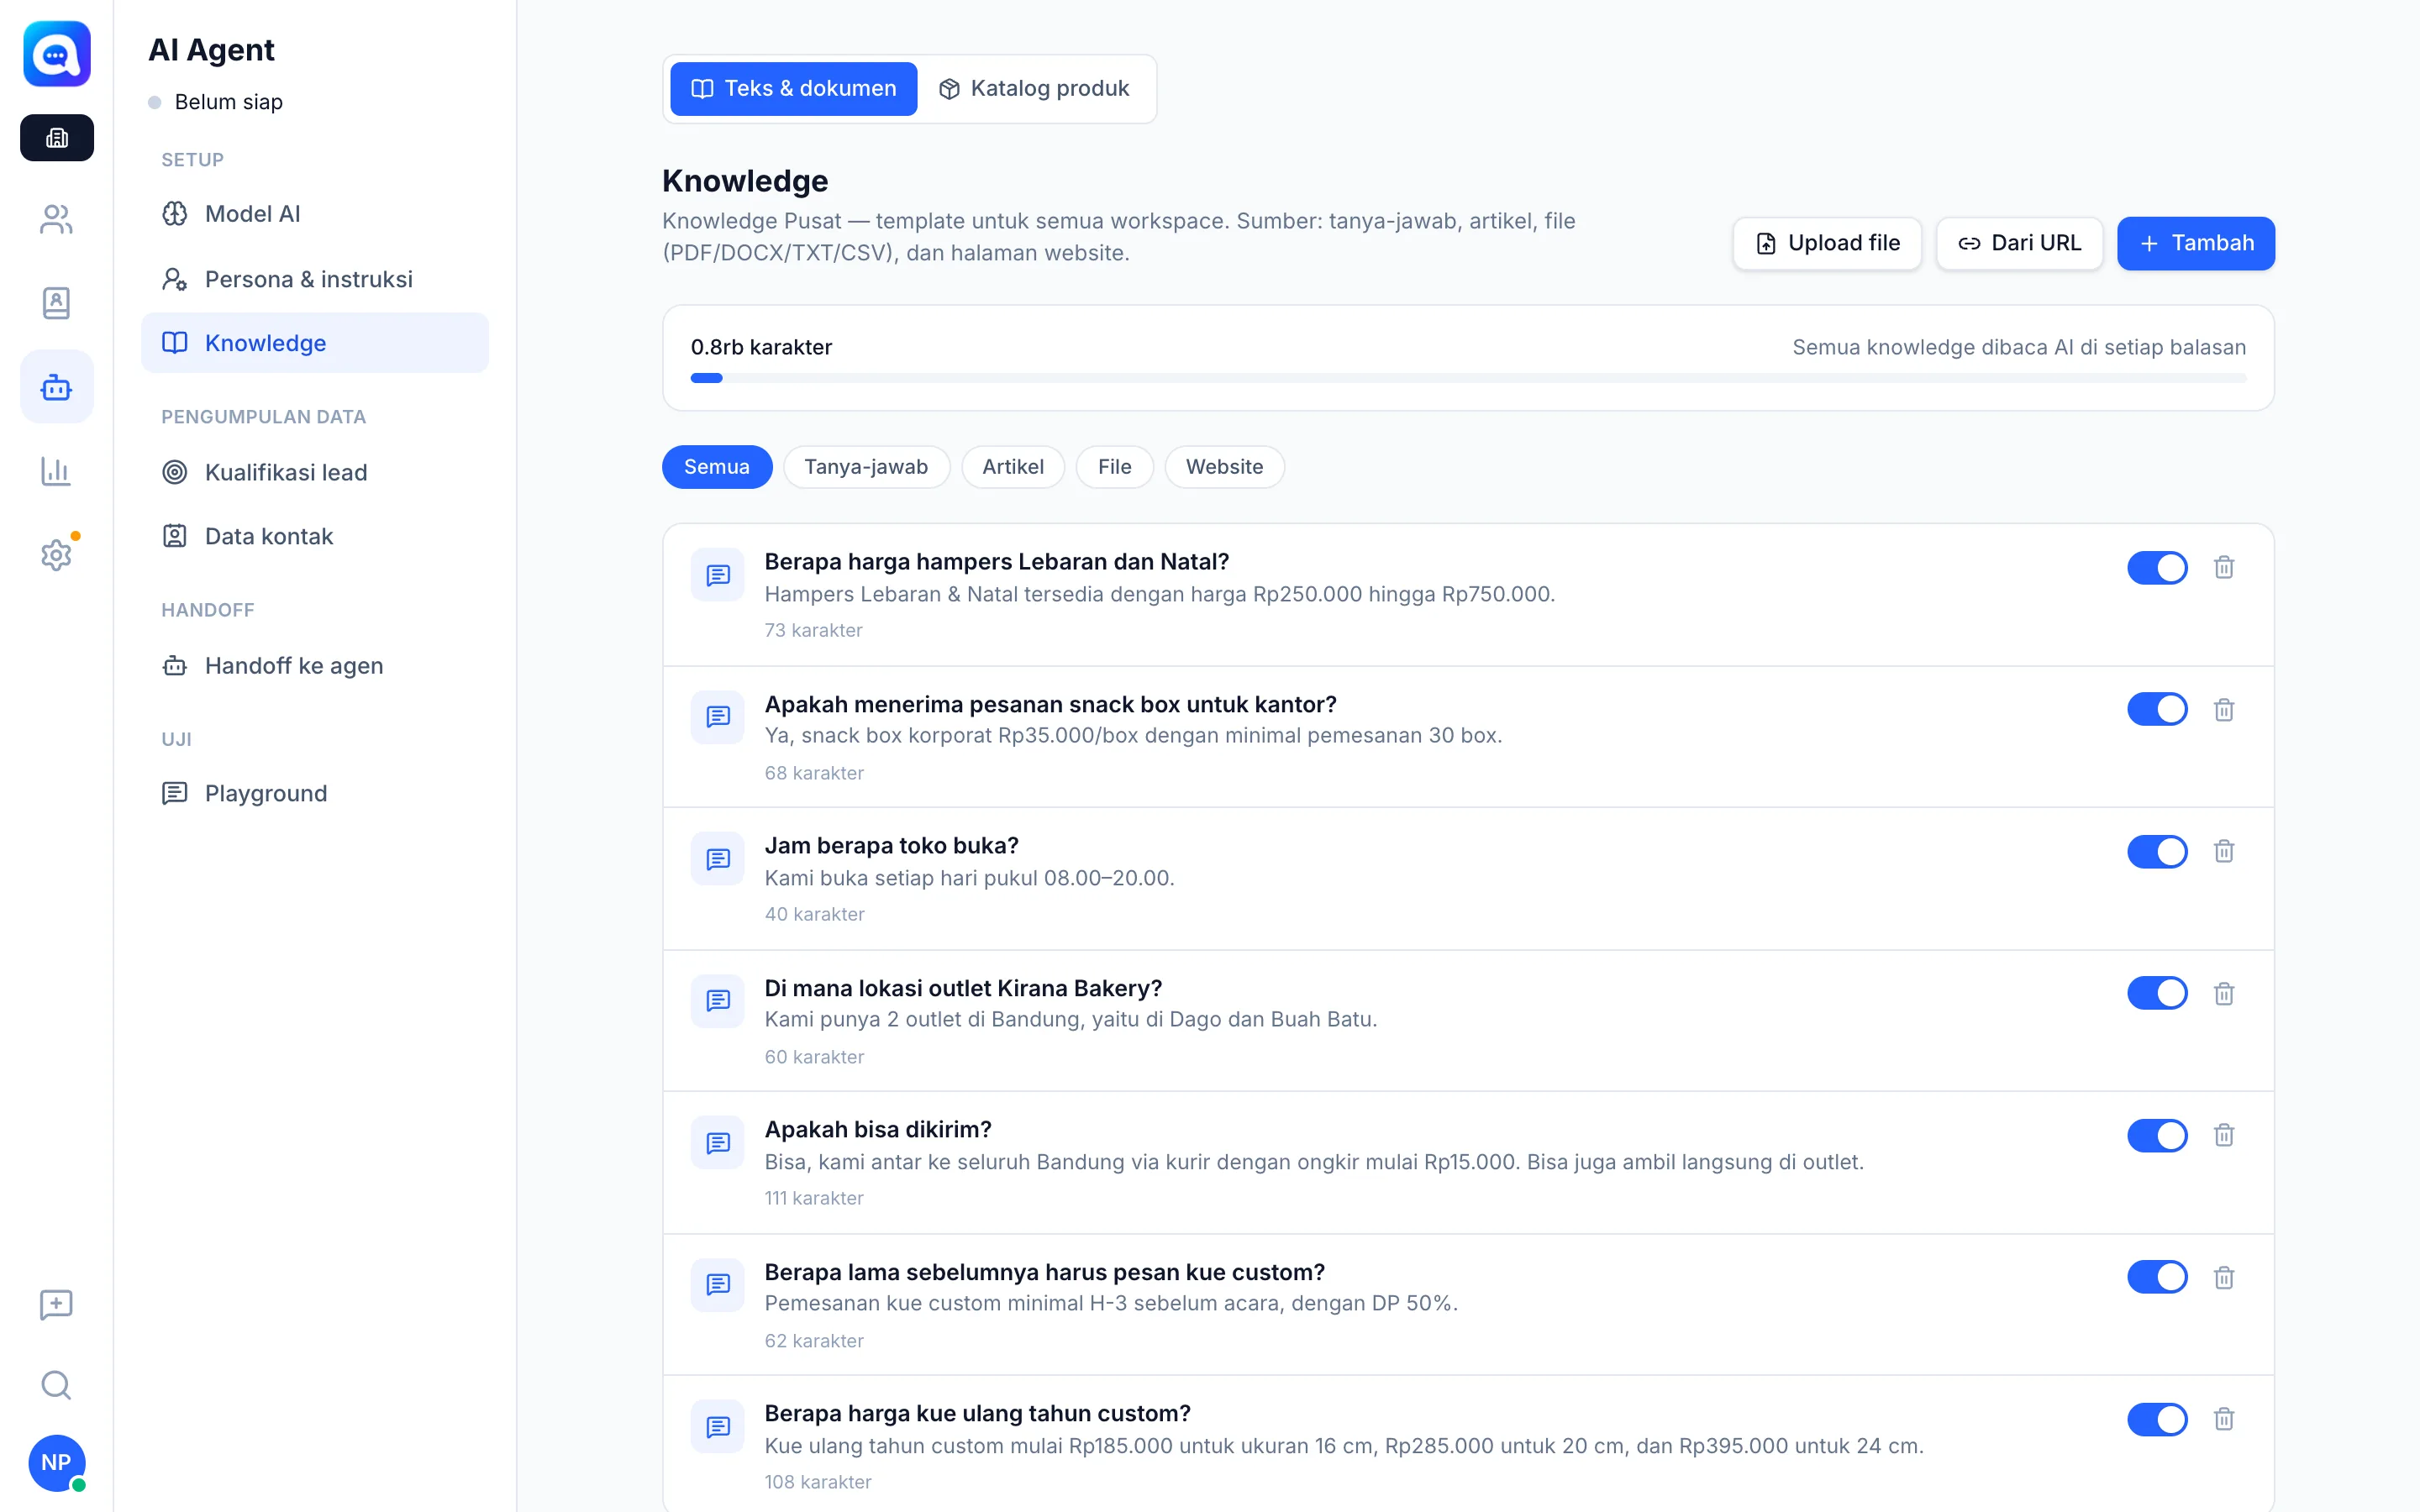The height and width of the screenshot is (1512, 2420).
Task: Open the address book icon in the left rail
Action: click(57, 303)
